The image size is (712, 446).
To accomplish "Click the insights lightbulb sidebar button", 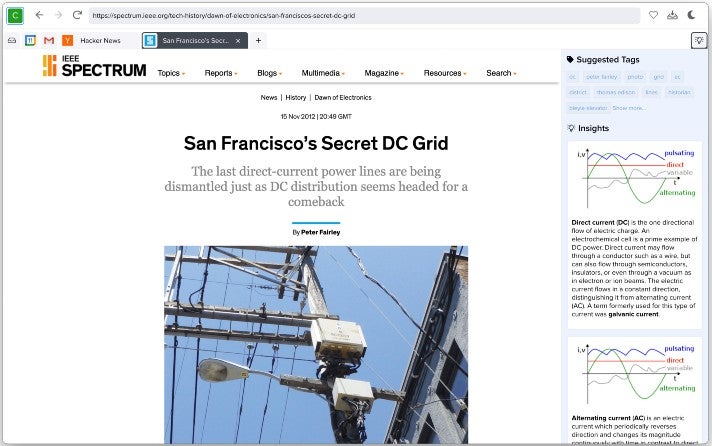I will (699, 40).
